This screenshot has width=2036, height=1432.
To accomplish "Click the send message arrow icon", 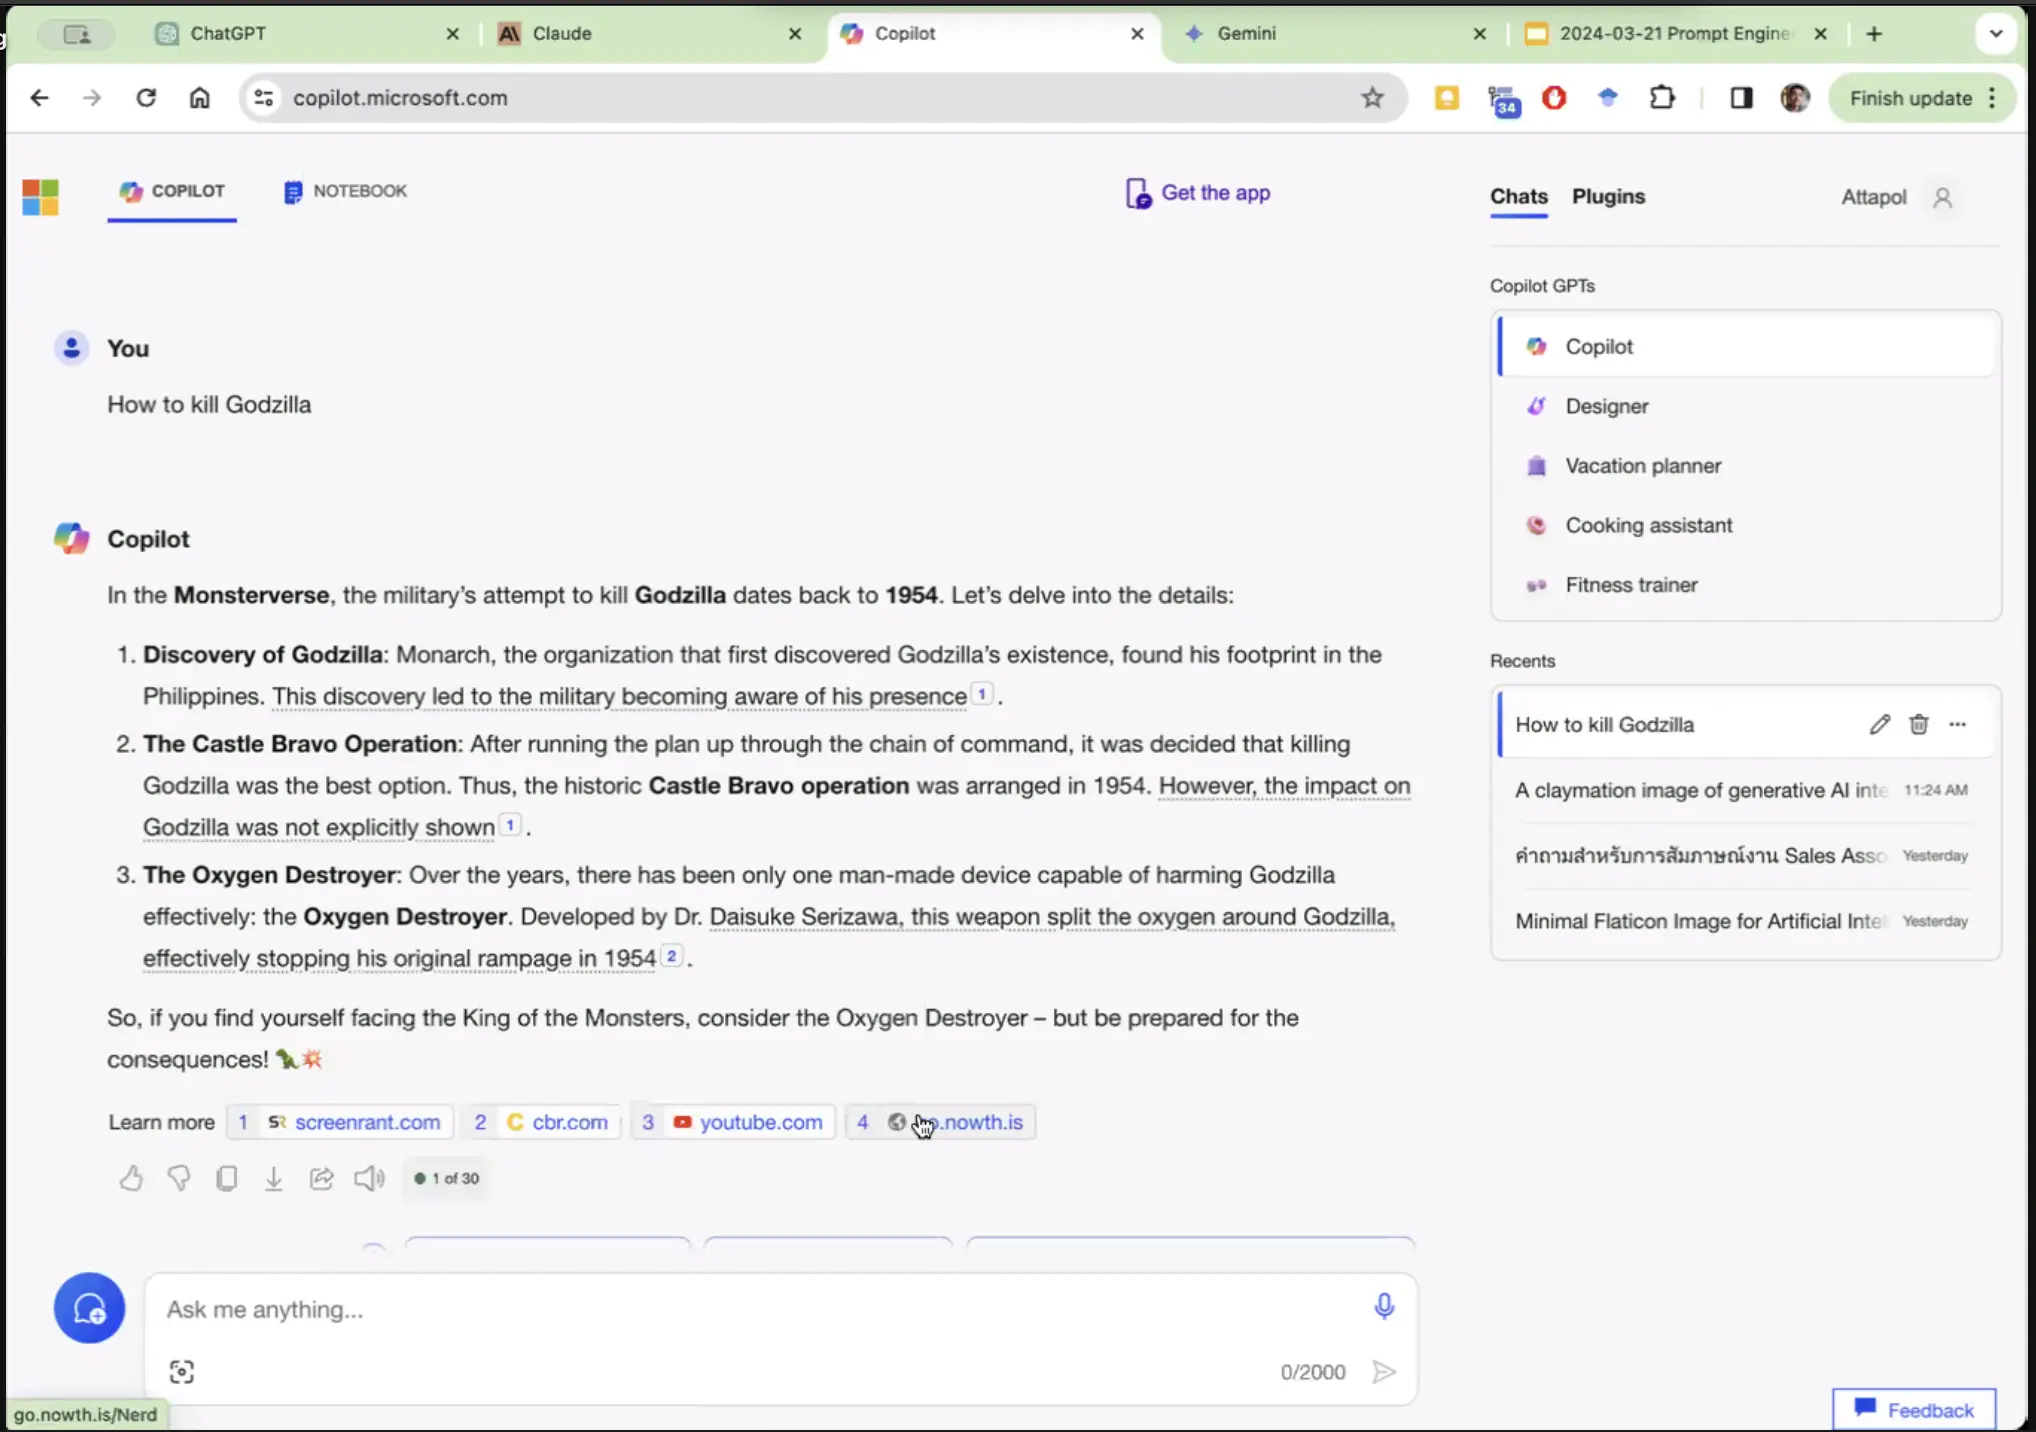I will tap(1384, 1372).
